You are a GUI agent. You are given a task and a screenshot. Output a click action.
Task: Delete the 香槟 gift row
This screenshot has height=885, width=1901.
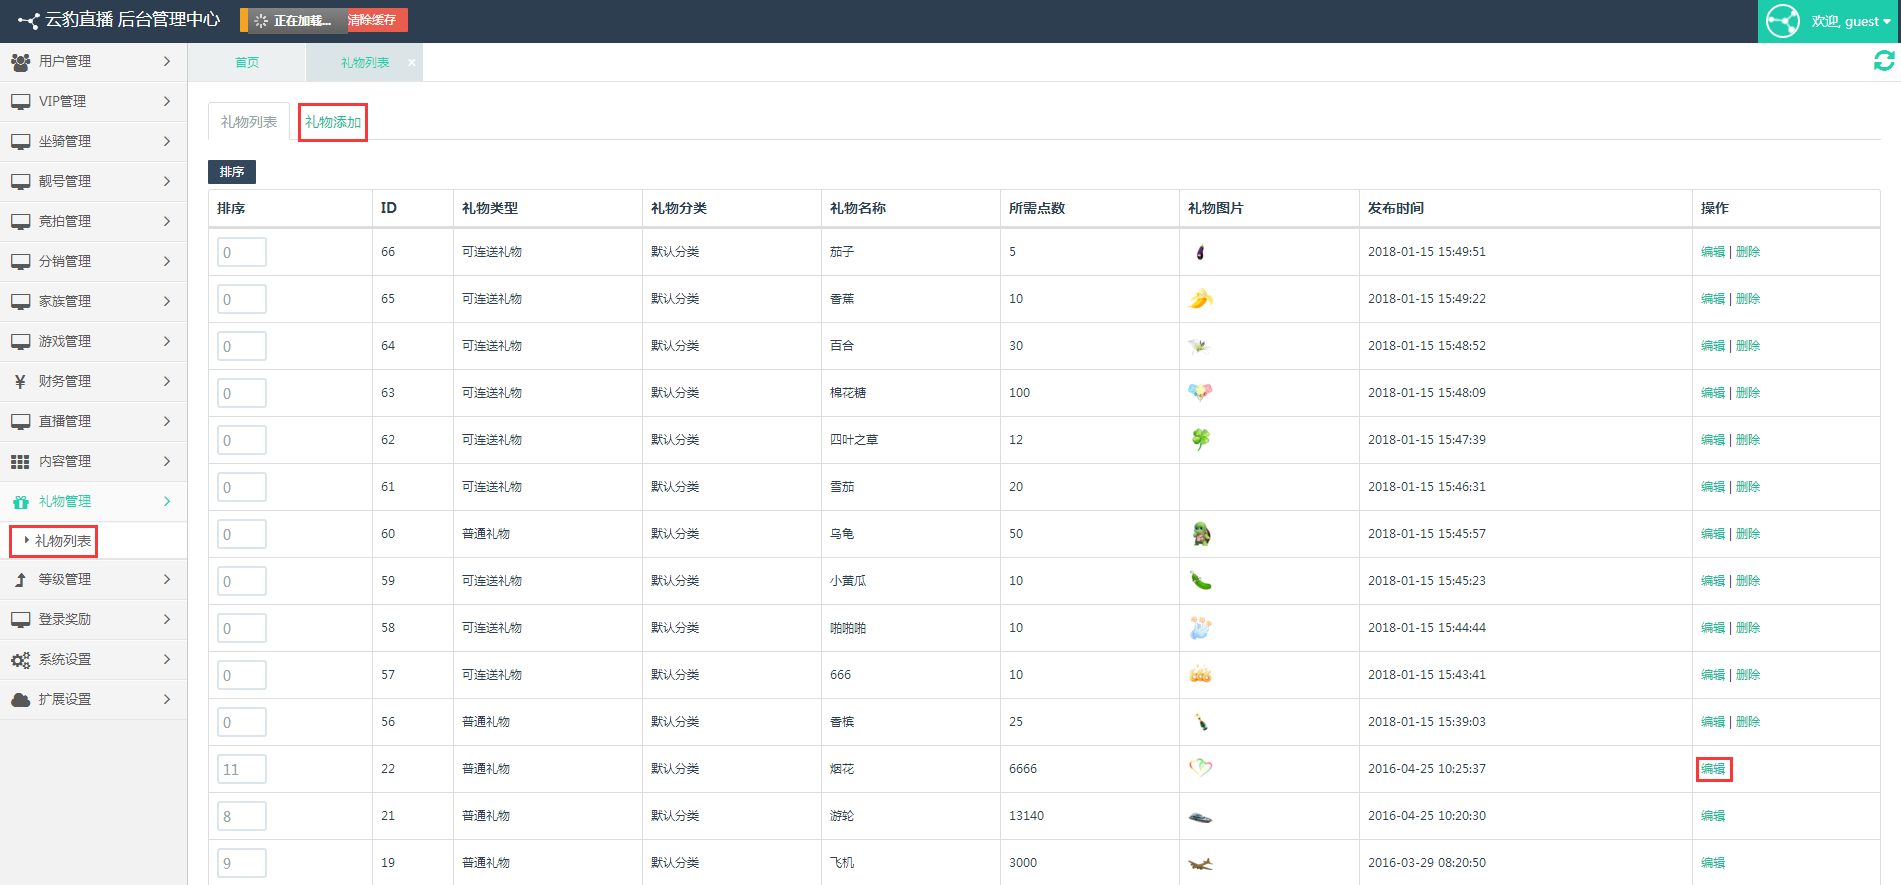[x=1748, y=722]
